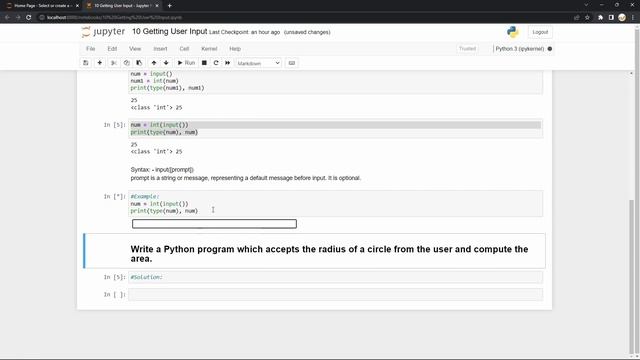Image resolution: width=640 pixels, height=360 pixels.
Task: Open the Cell menu
Action: pyautogui.click(x=184, y=49)
